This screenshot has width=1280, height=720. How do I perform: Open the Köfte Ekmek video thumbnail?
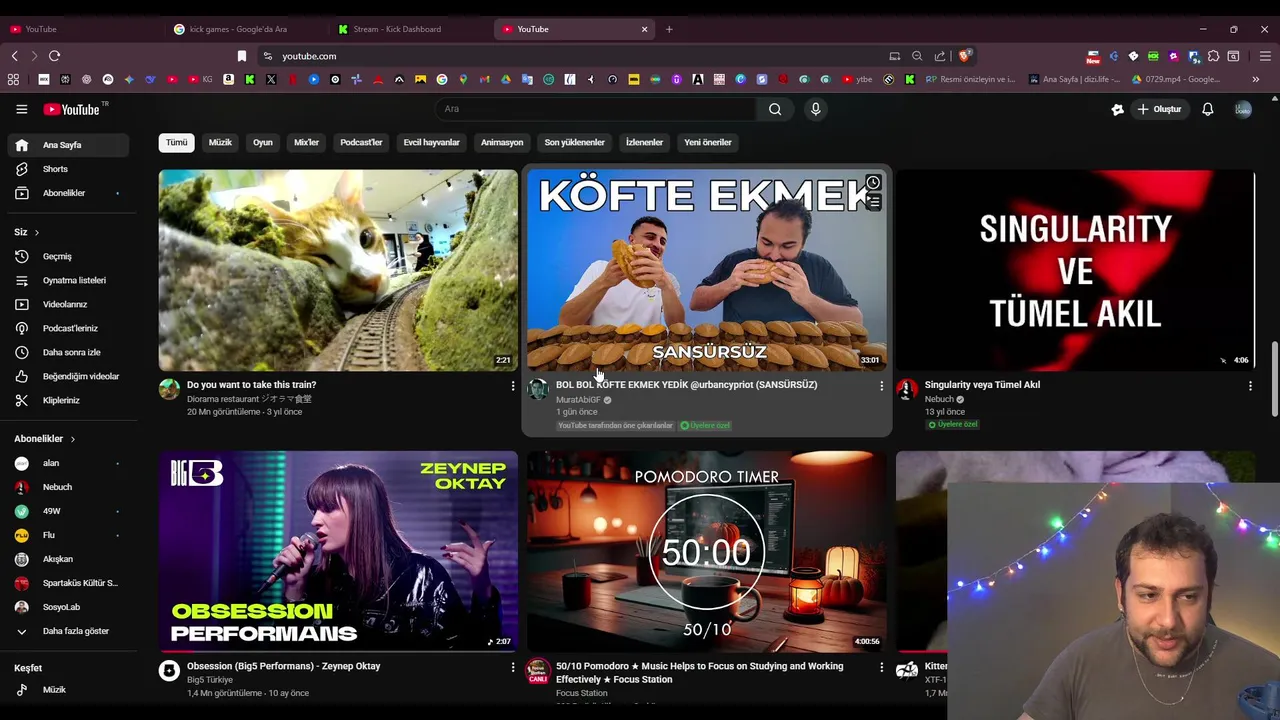click(x=706, y=270)
